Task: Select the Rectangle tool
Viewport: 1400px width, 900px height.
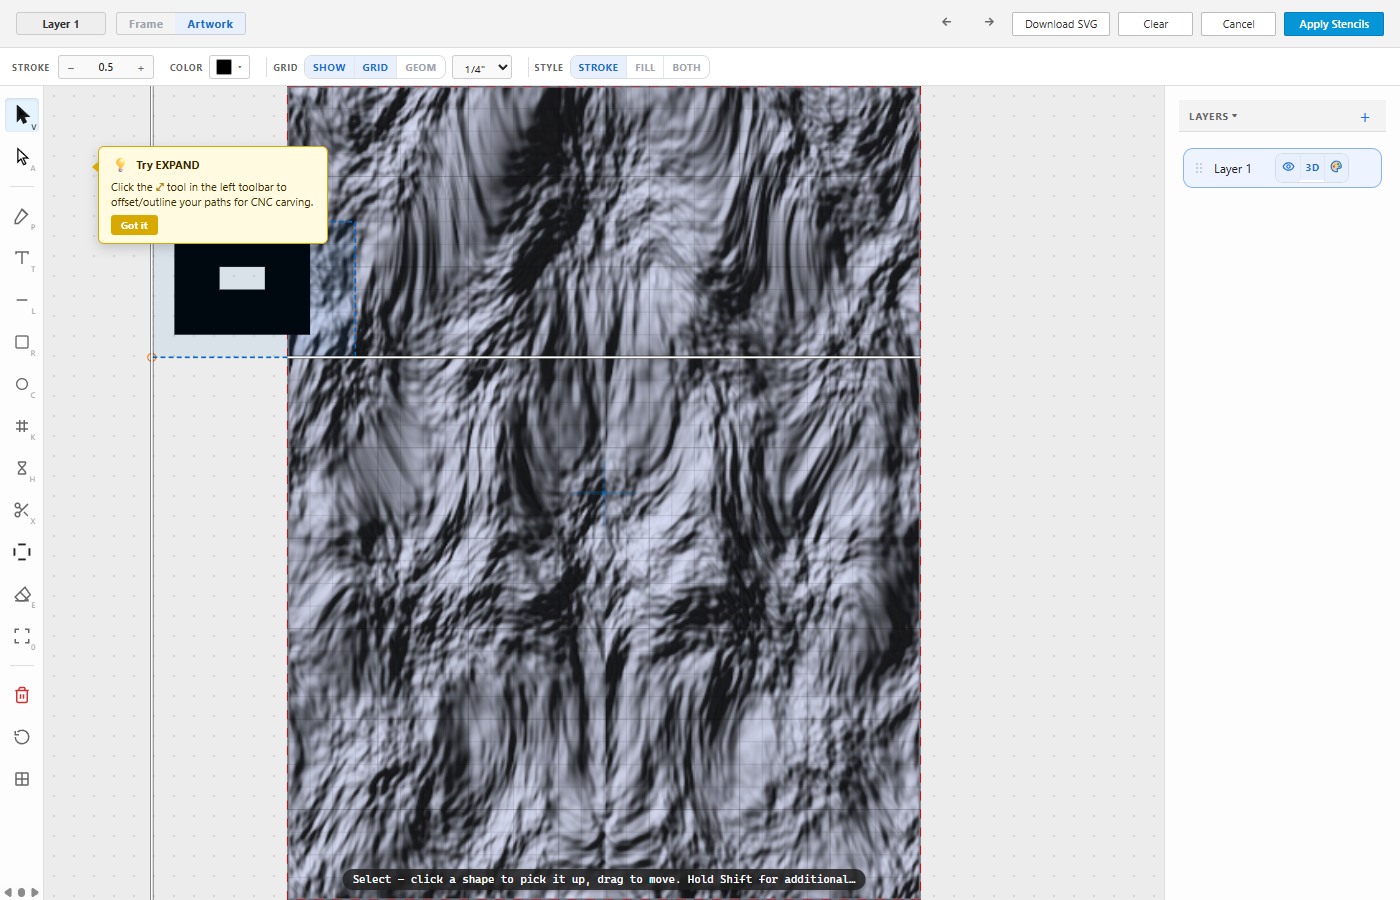Action: 22,342
